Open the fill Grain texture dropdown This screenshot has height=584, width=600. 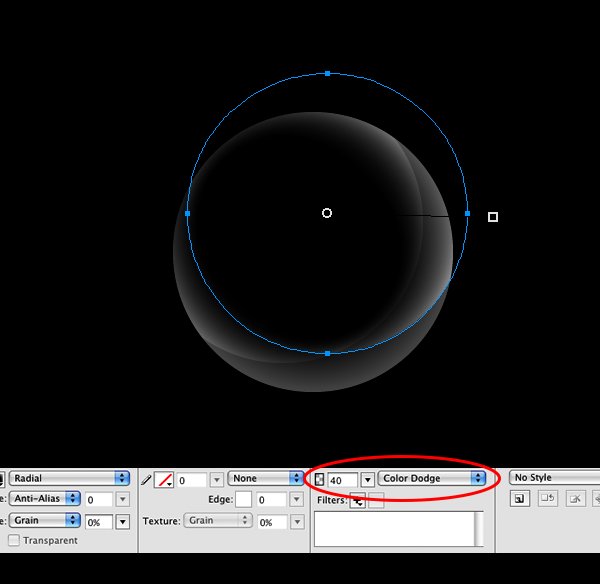click(x=45, y=520)
